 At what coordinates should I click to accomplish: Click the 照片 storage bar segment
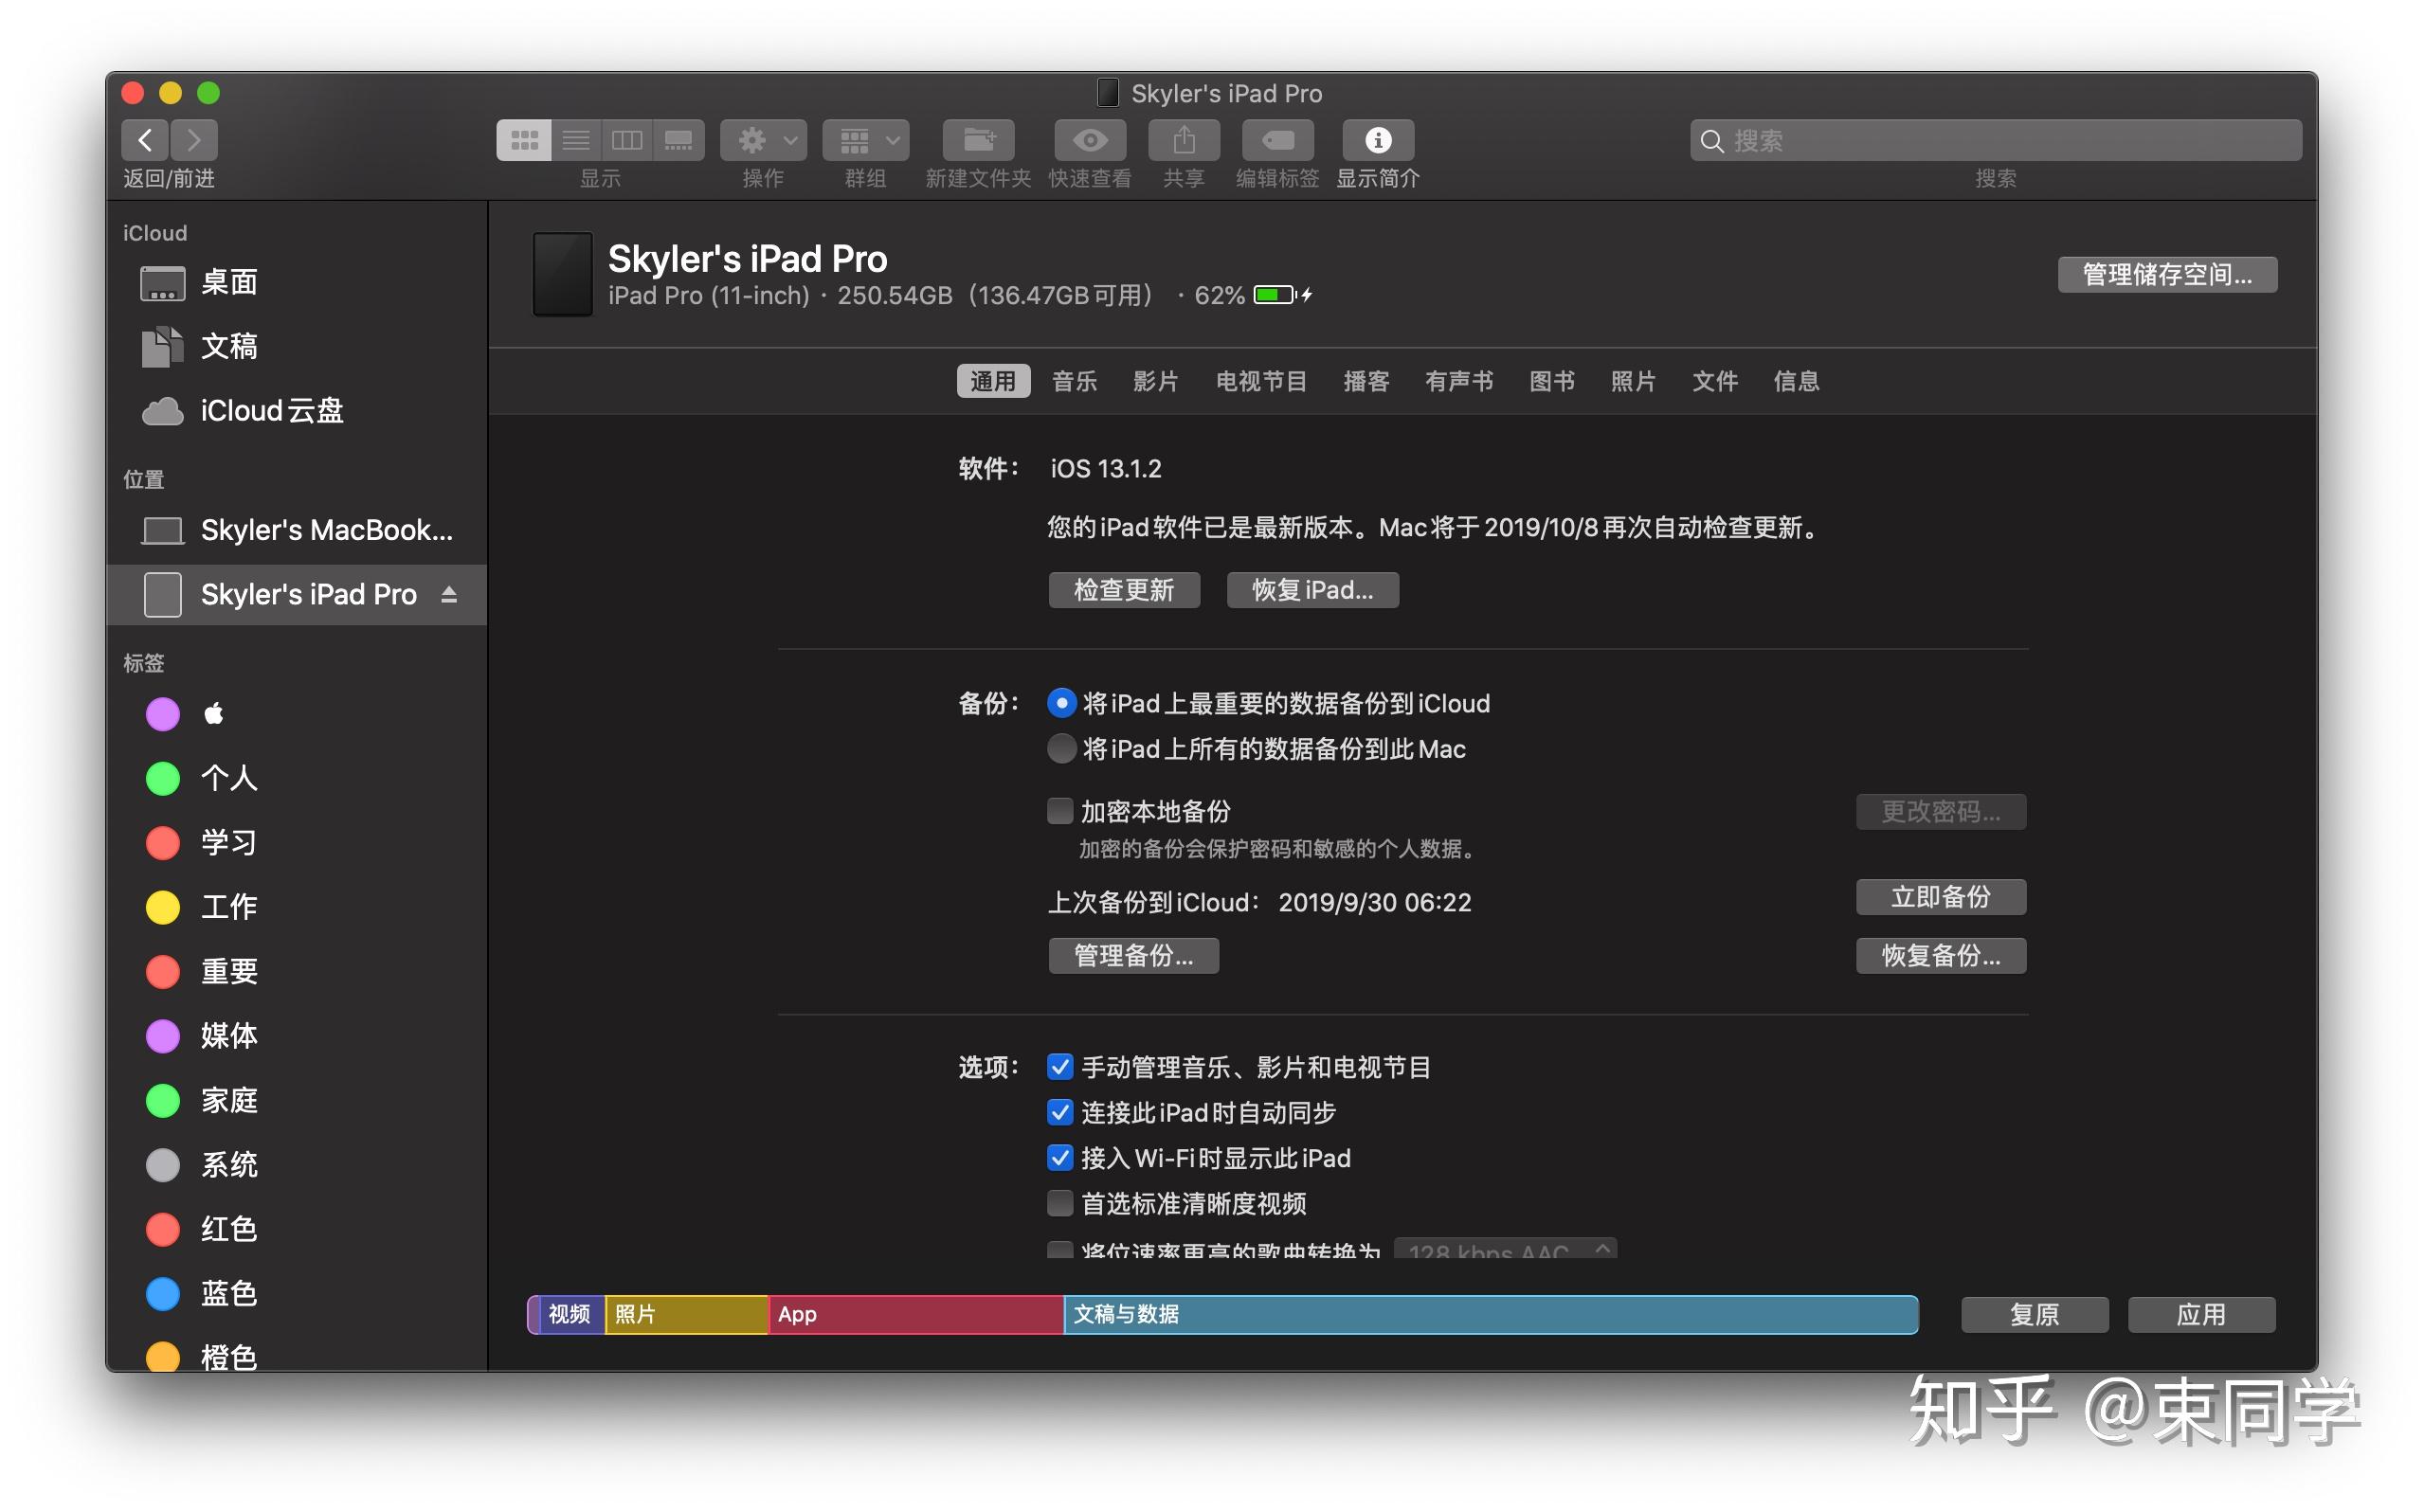click(687, 1315)
